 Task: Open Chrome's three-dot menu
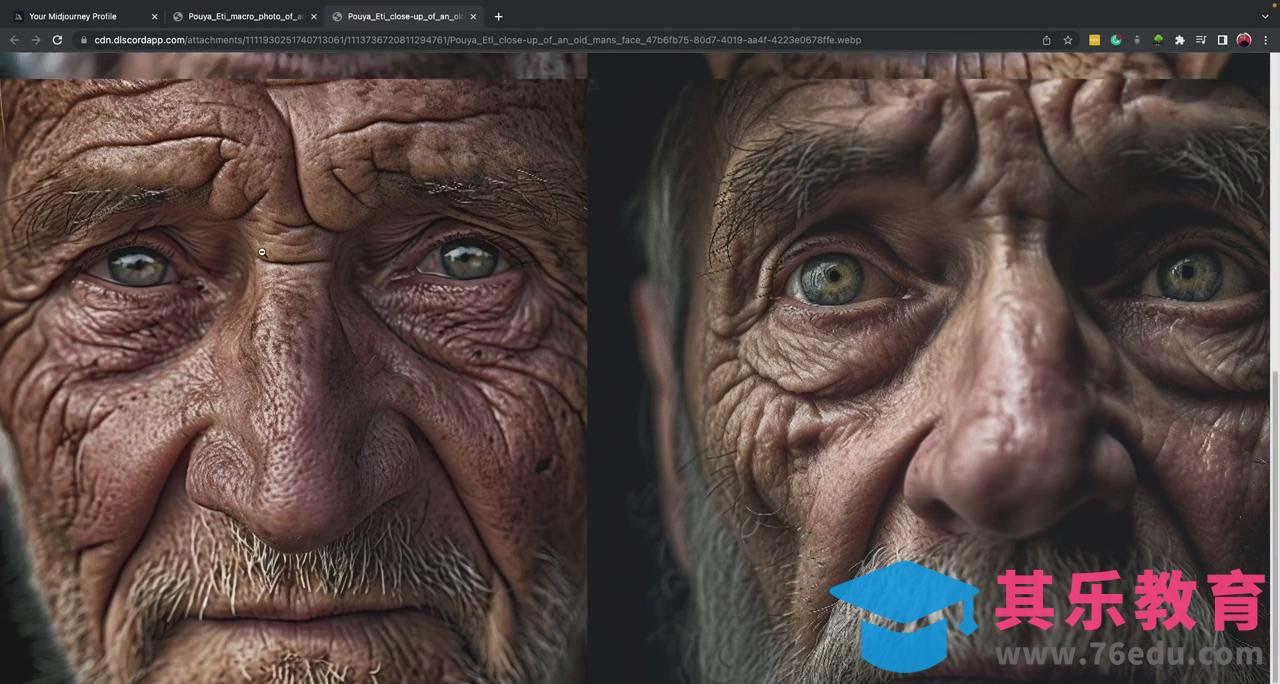click(x=1266, y=40)
